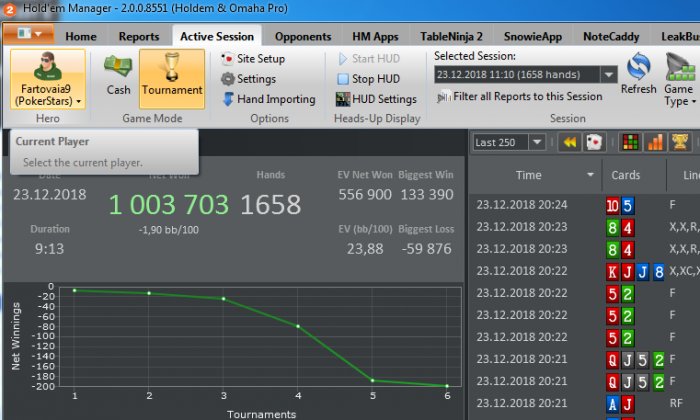The image size is (700, 420).
Task: Click the Cards column header
Action: click(625, 175)
